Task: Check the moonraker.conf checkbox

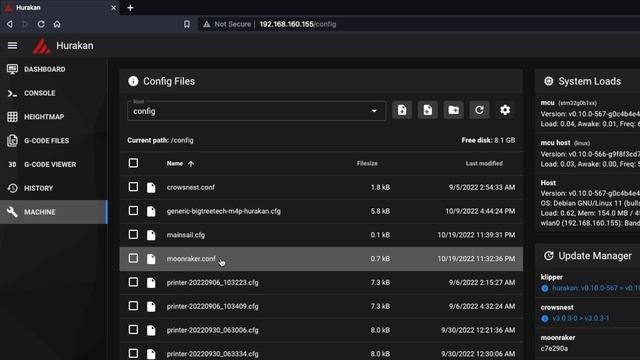Action: (133, 258)
